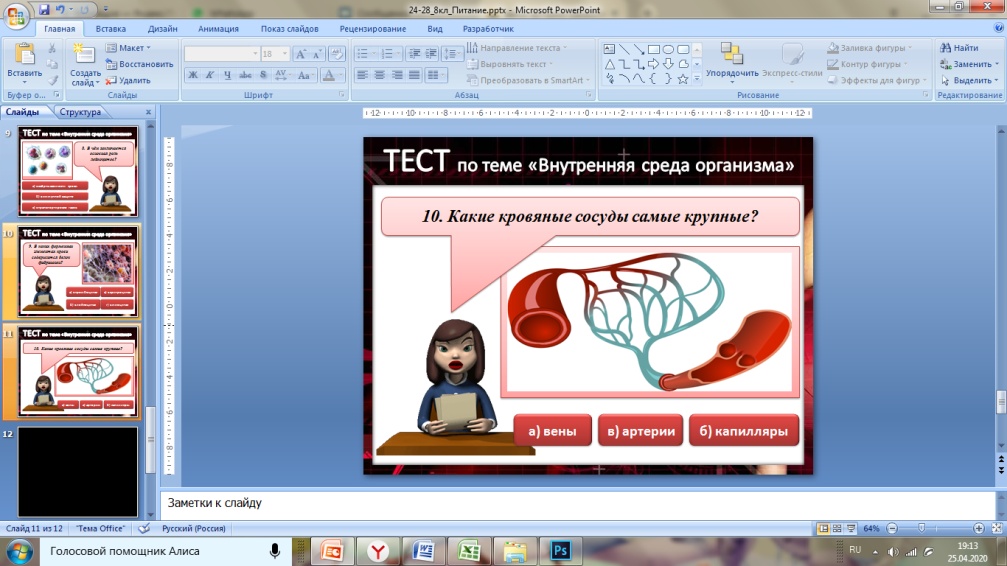This screenshot has width=1007, height=566.
Task: Click the Удалить delete slide button
Action: click(x=128, y=80)
